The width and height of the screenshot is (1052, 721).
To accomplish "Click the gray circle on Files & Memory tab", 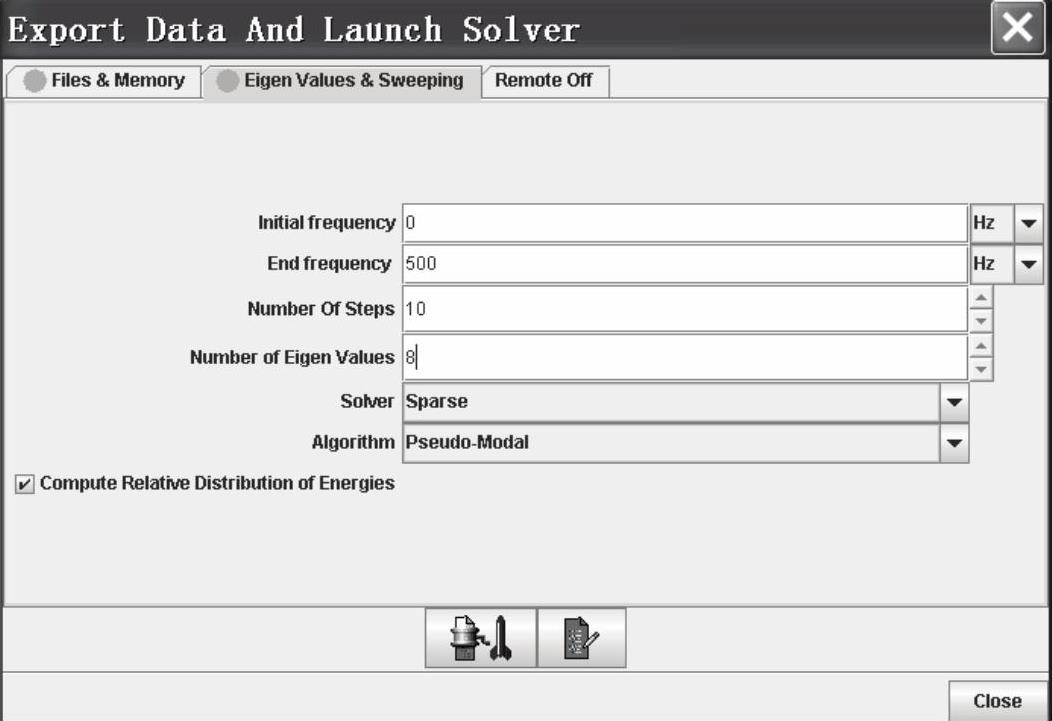I will [x=35, y=81].
